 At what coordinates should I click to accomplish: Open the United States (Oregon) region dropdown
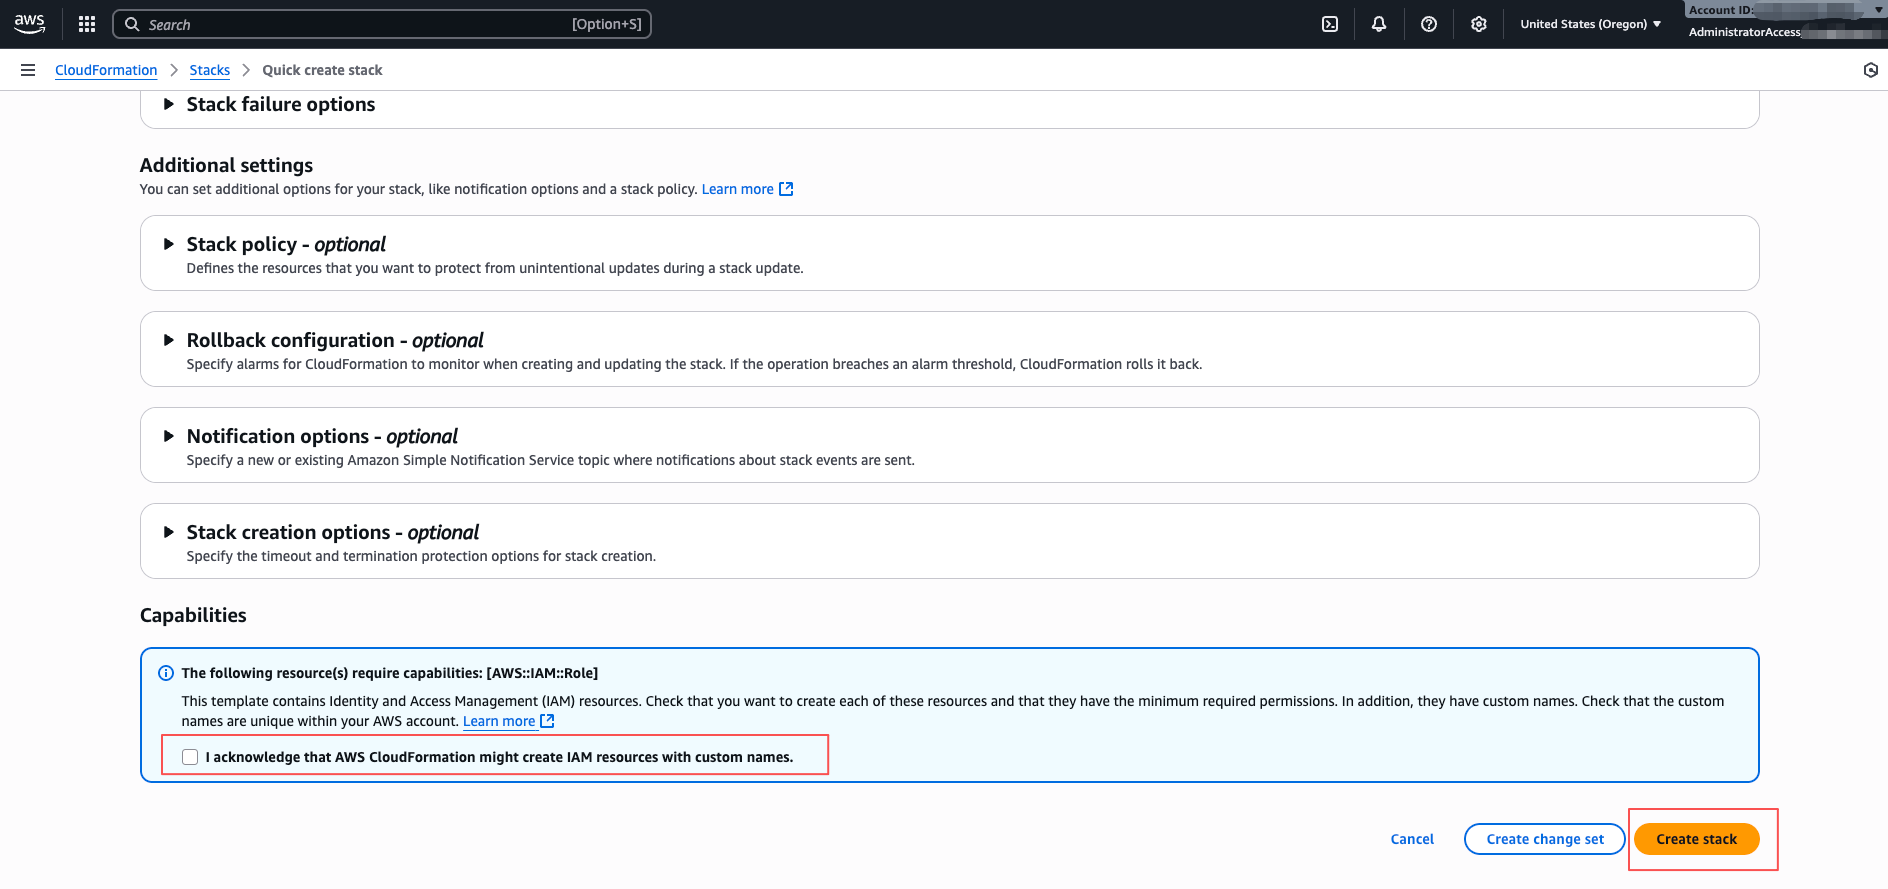1590,24
